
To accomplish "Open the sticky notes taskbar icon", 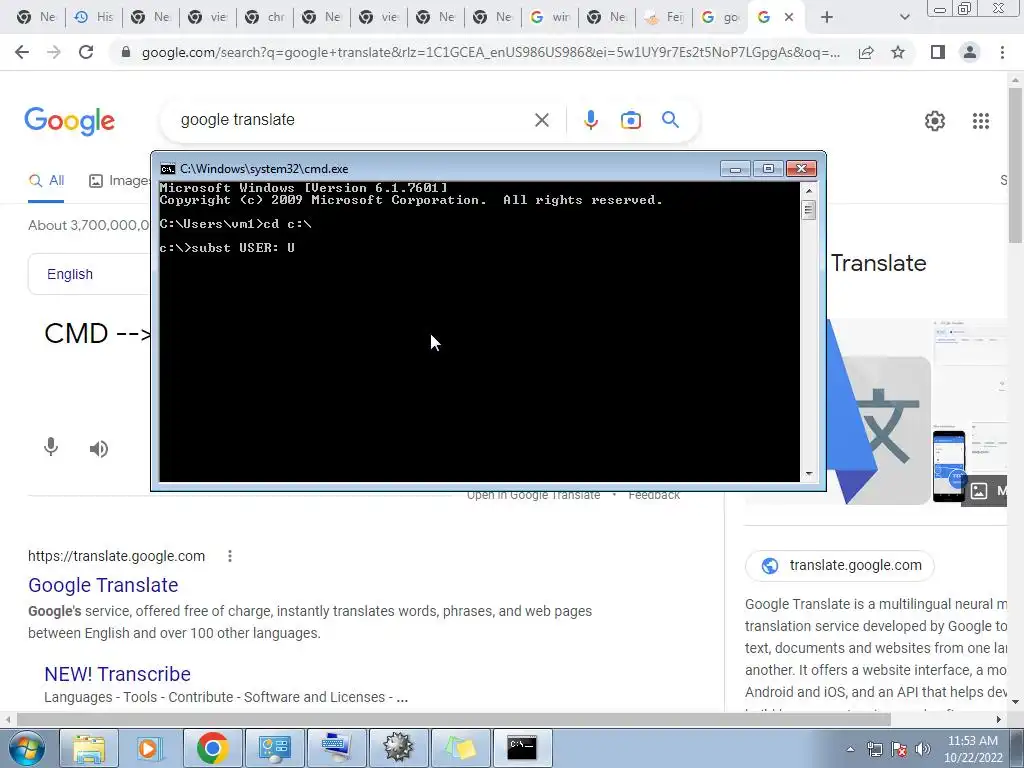I will (460, 748).
